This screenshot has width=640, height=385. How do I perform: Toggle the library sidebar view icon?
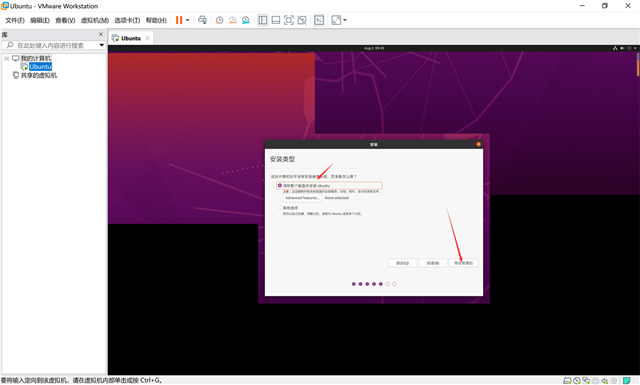pos(263,20)
